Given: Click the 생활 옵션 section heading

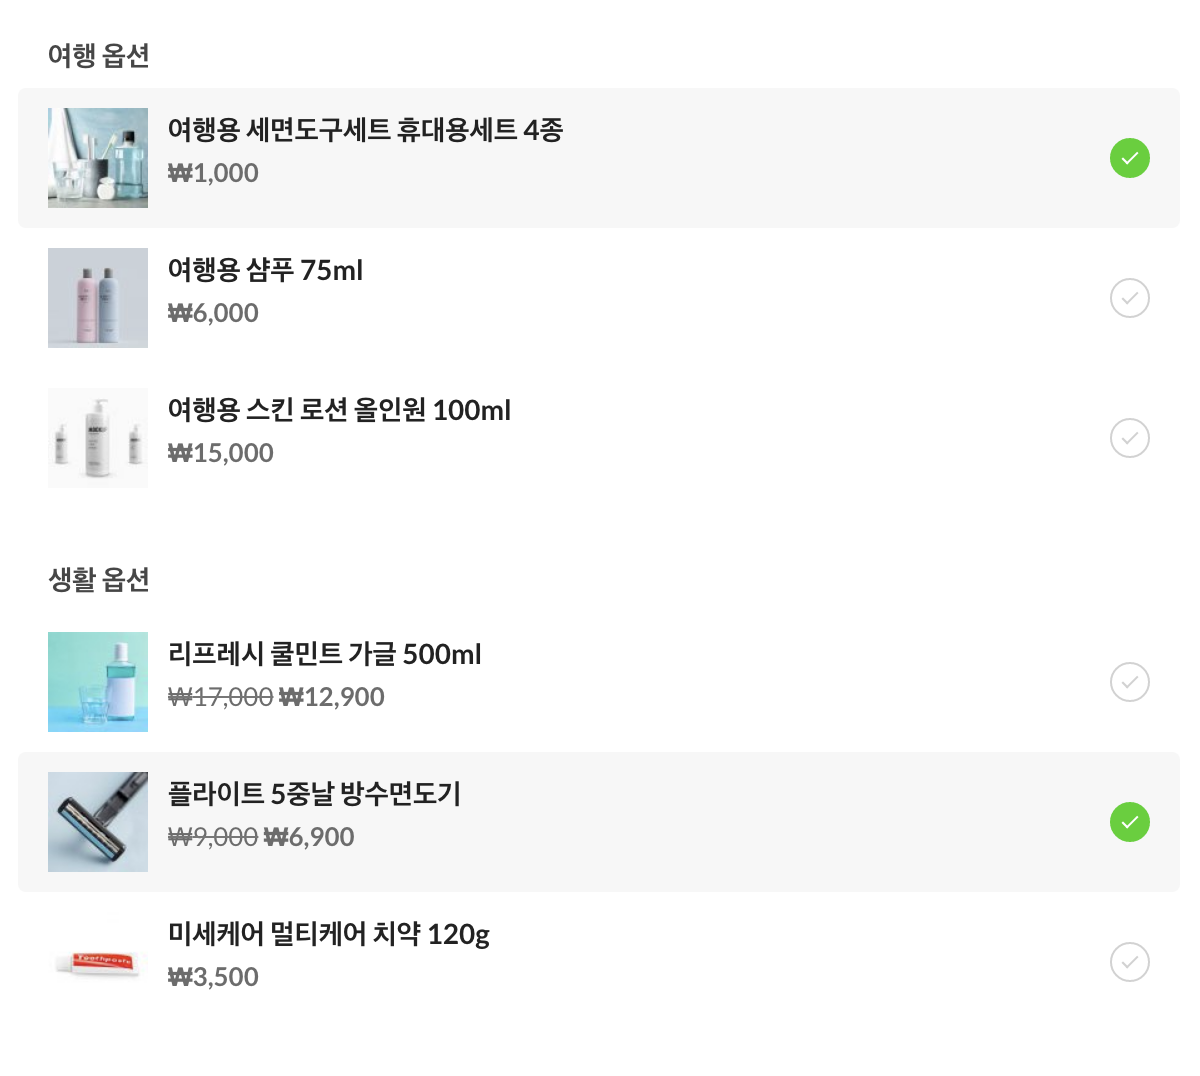Looking at the screenshot, I should pyautogui.click(x=99, y=579).
